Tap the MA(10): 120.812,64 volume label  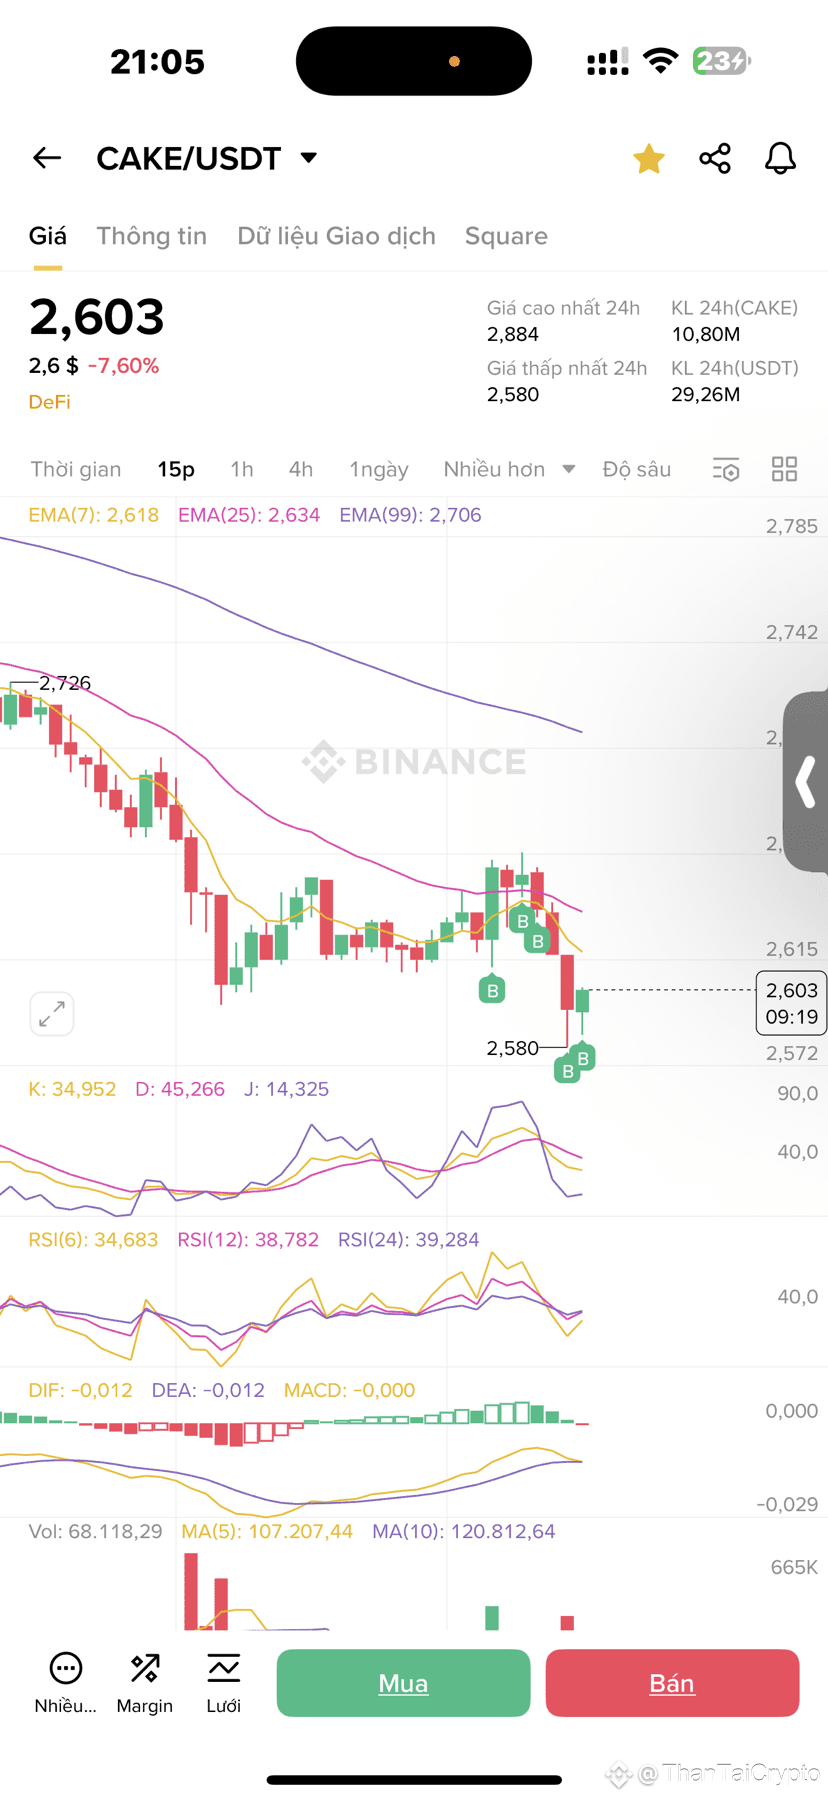(463, 1531)
